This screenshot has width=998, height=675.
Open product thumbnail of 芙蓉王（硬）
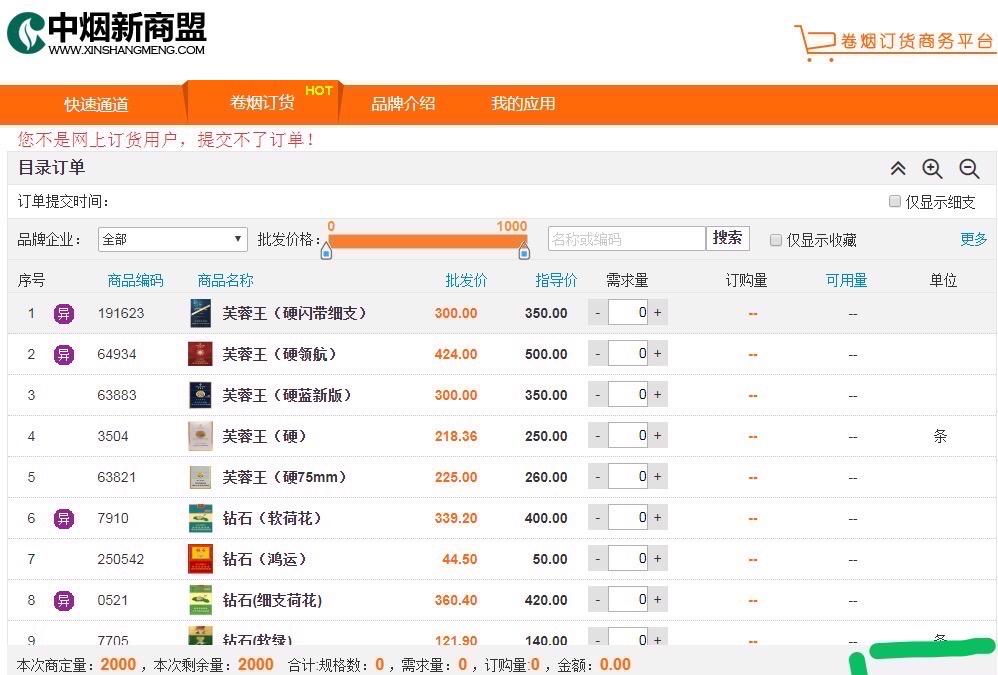[200, 436]
